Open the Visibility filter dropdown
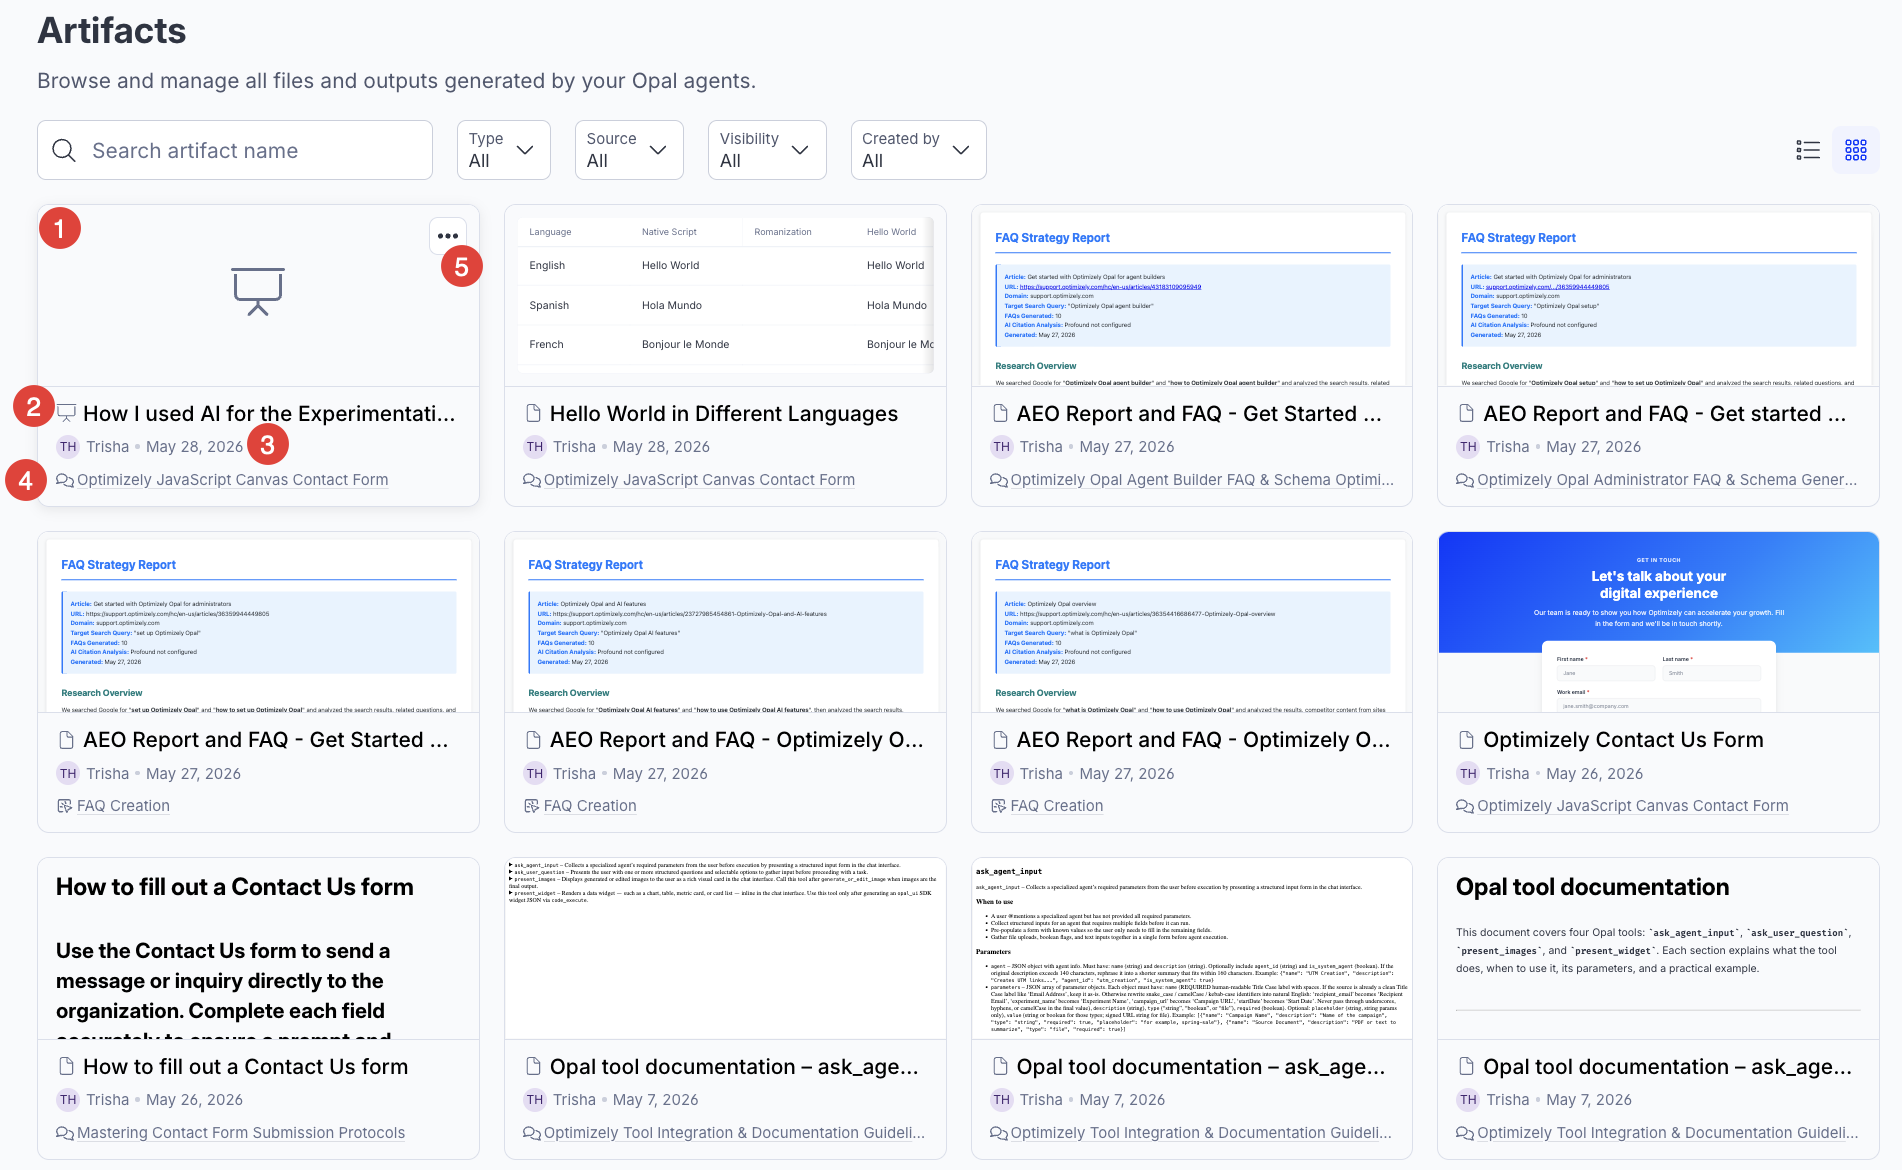 [767, 150]
